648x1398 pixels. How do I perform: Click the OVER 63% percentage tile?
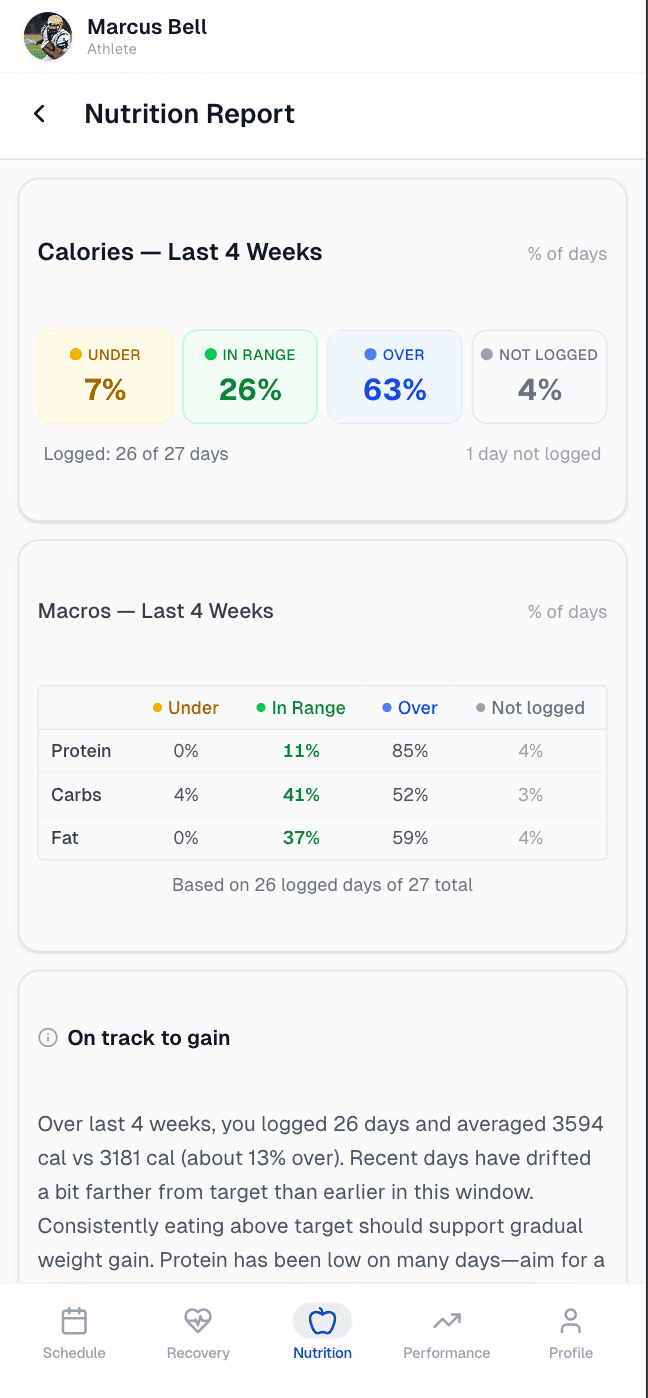click(394, 377)
